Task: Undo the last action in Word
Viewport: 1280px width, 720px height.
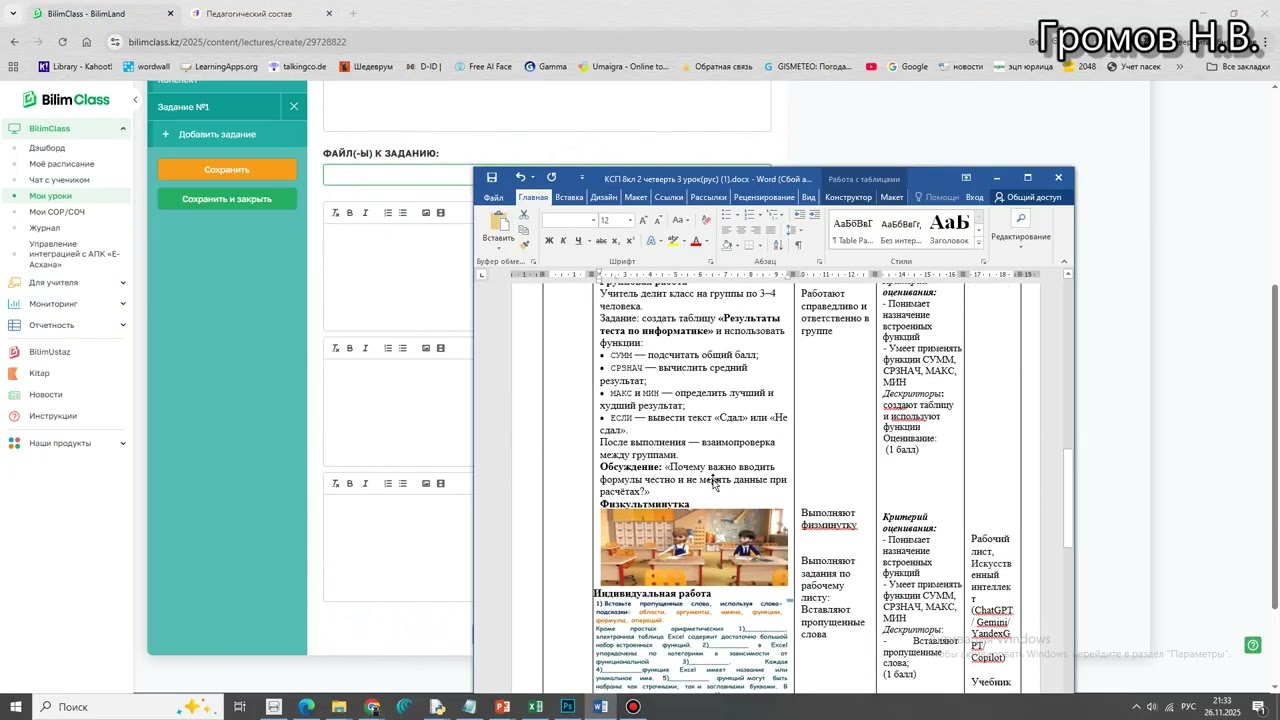Action: pyautogui.click(x=520, y=178)
